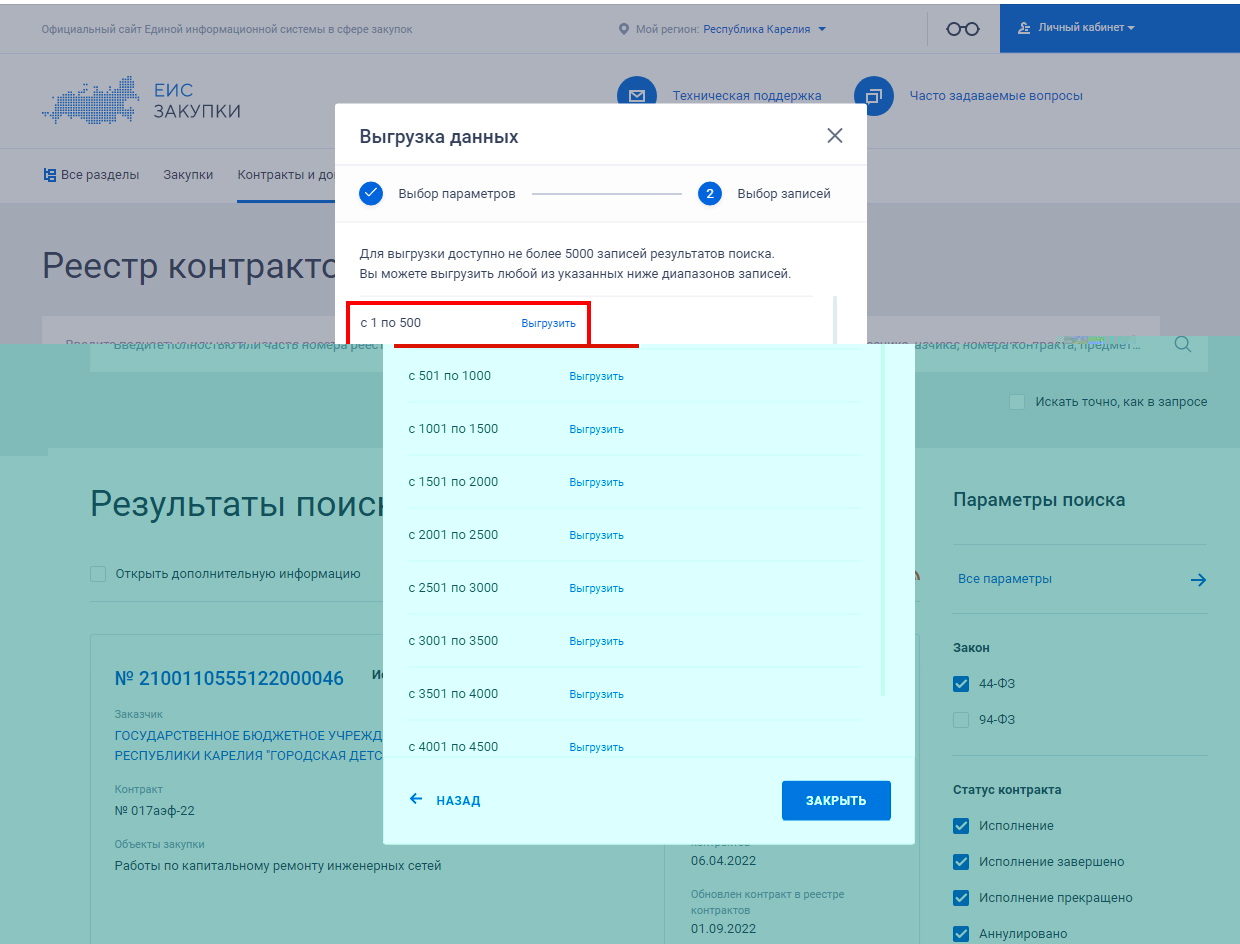Image resolution: width=1240 pixels, height=944 pixels.
Task: Click the text Работы по капитальному ремонту инженерных сетей
Action: (x=278, y=866)
